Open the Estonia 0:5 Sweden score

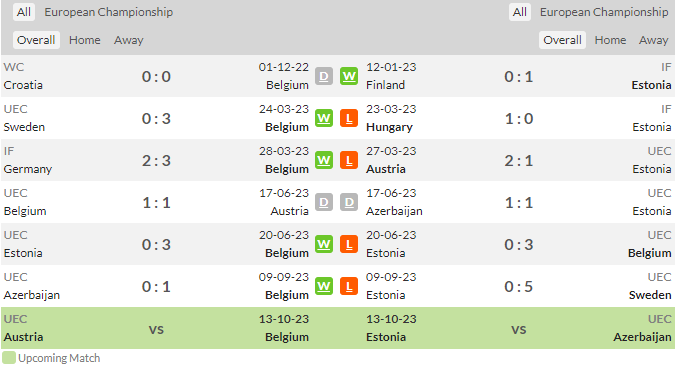519,286
